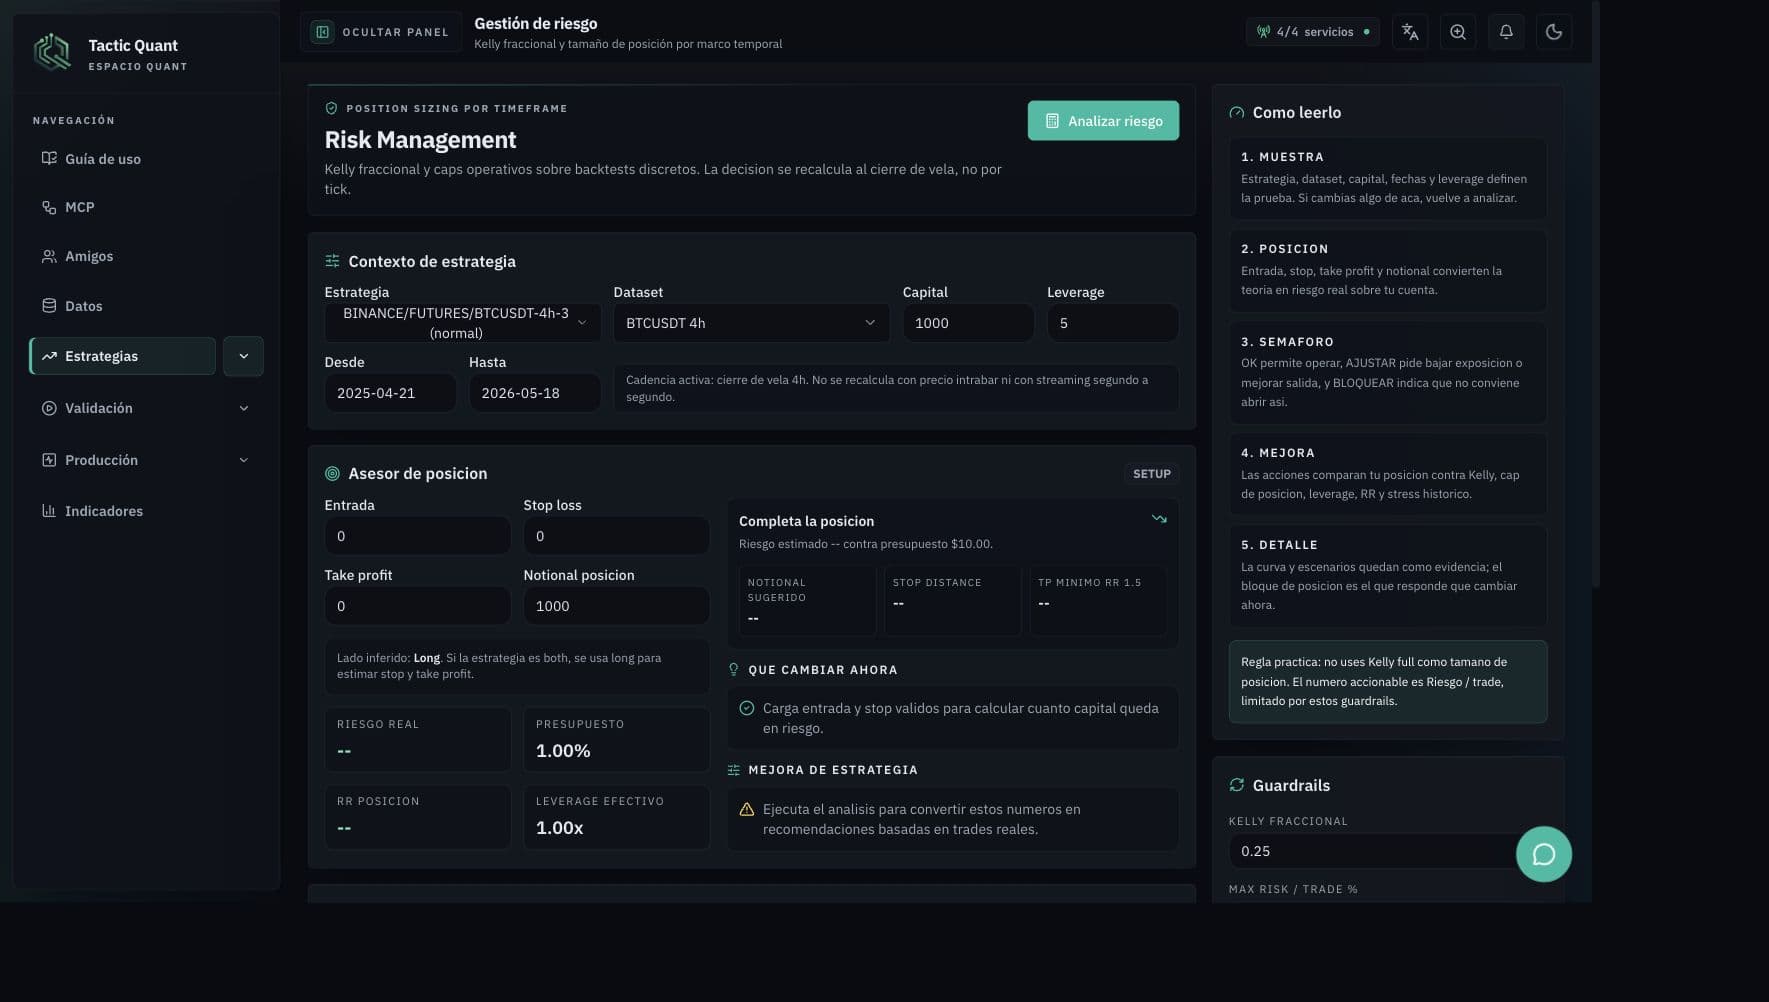The height and width of the screenshot is (1002, 1769).
Task: Expand the Producción menu group
Action: 146,460
